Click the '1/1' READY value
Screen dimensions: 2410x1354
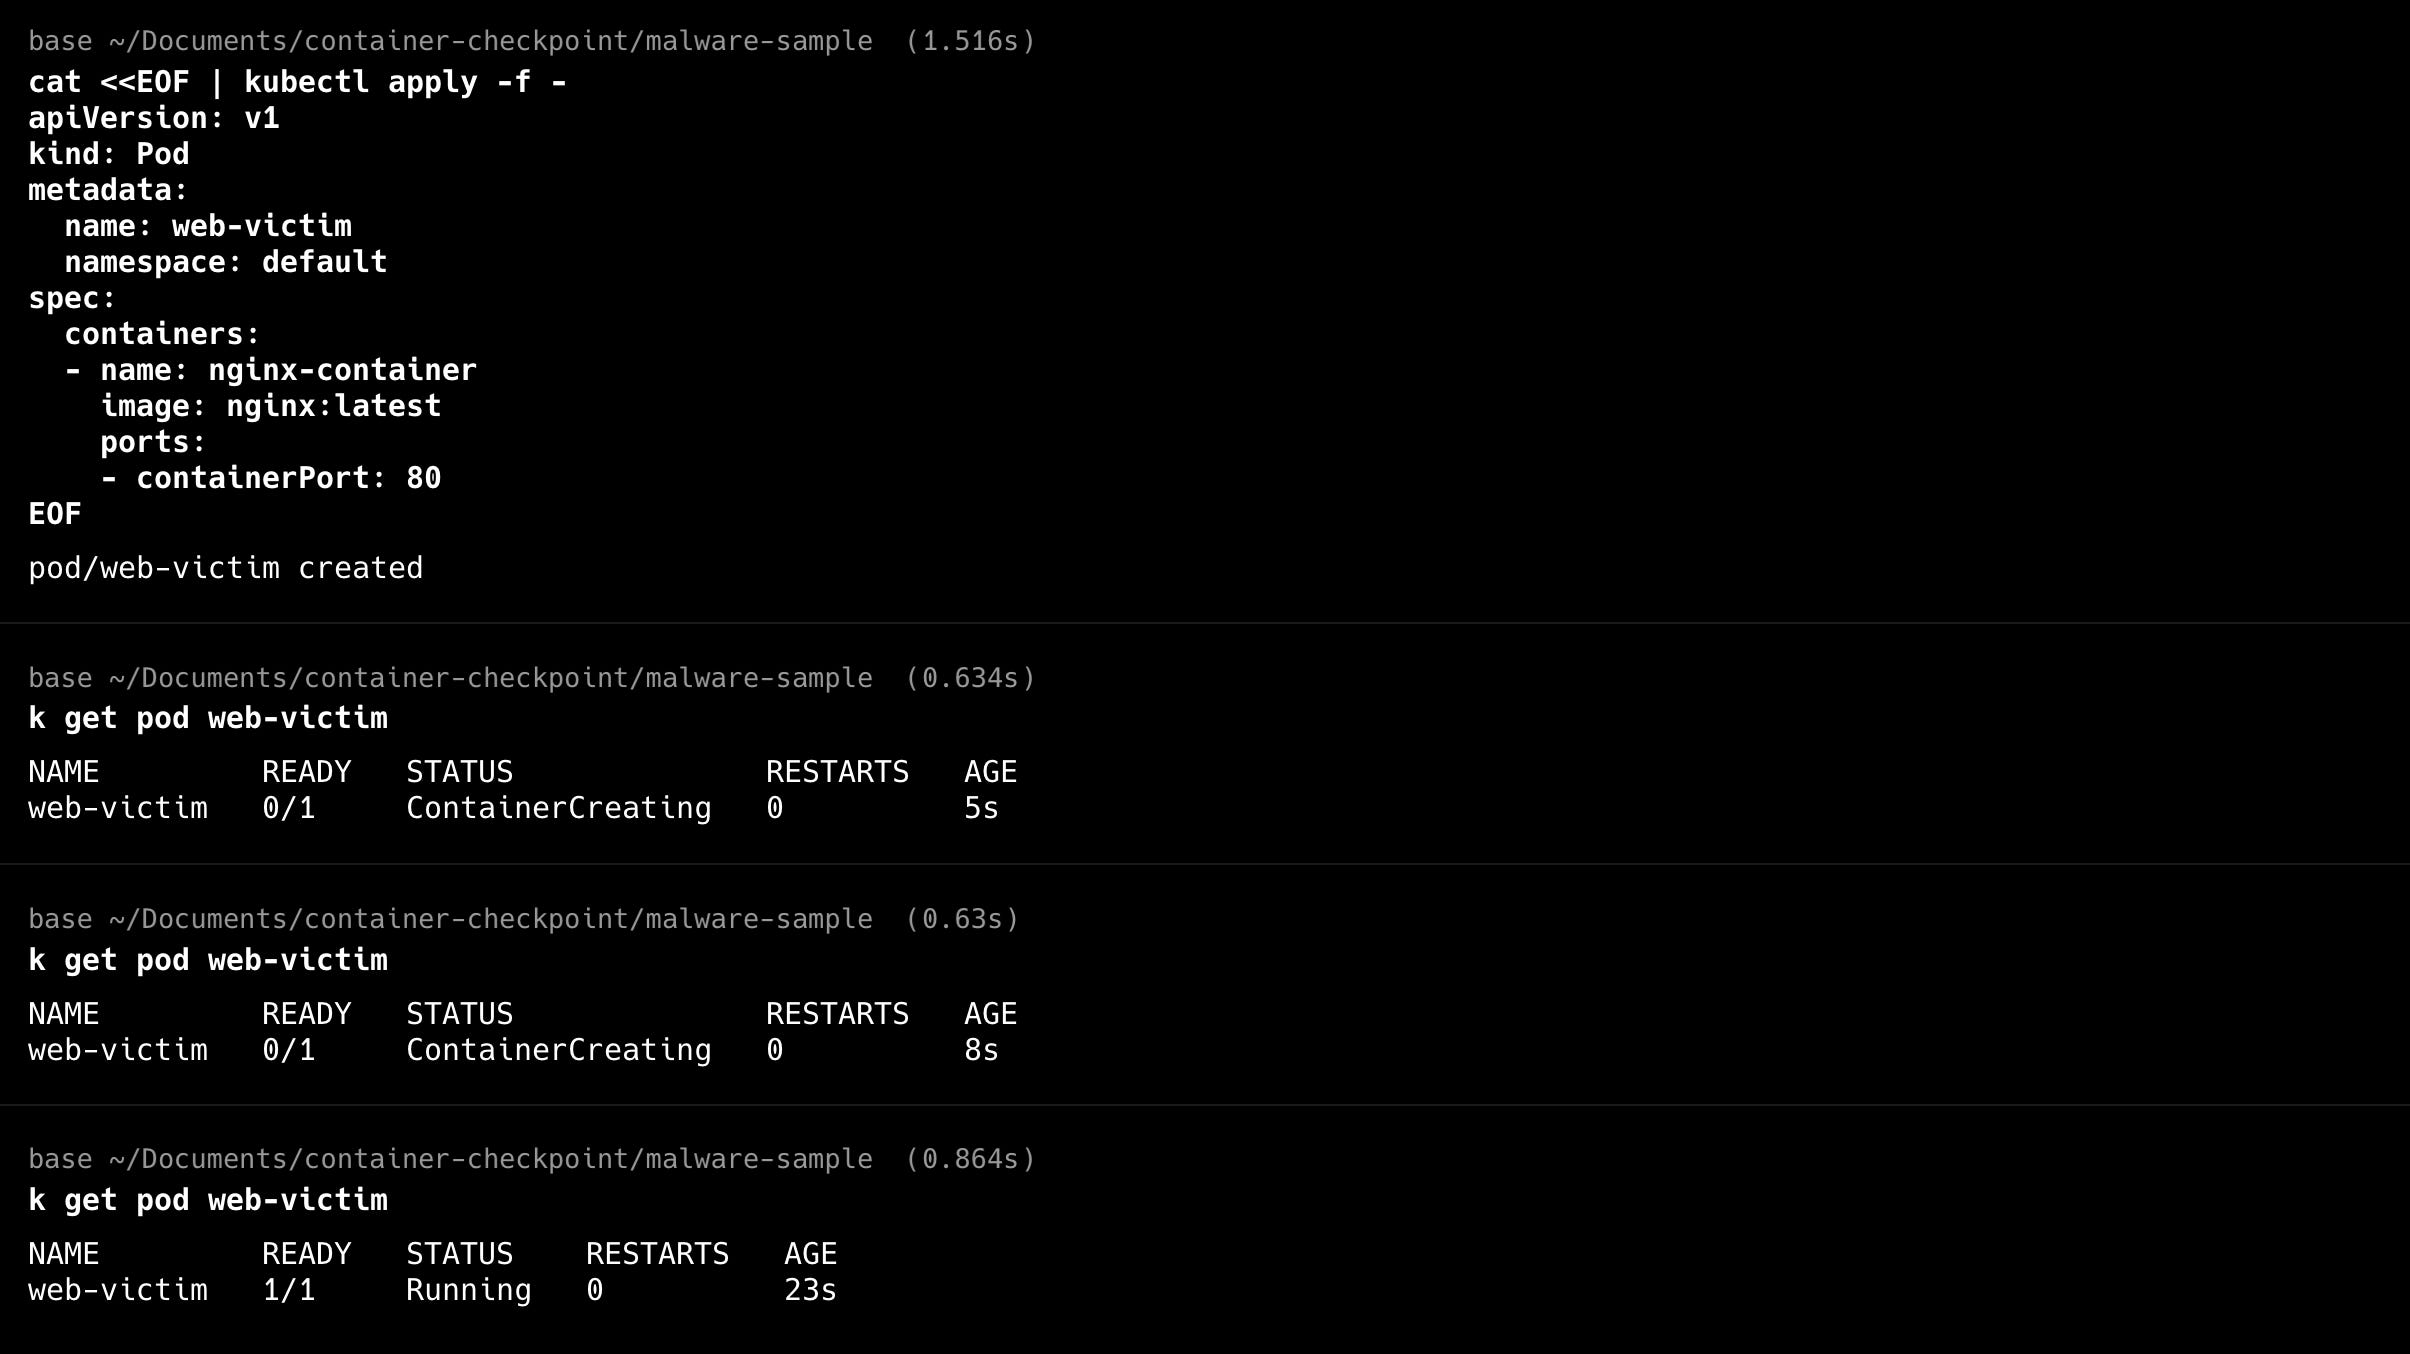289,1290
